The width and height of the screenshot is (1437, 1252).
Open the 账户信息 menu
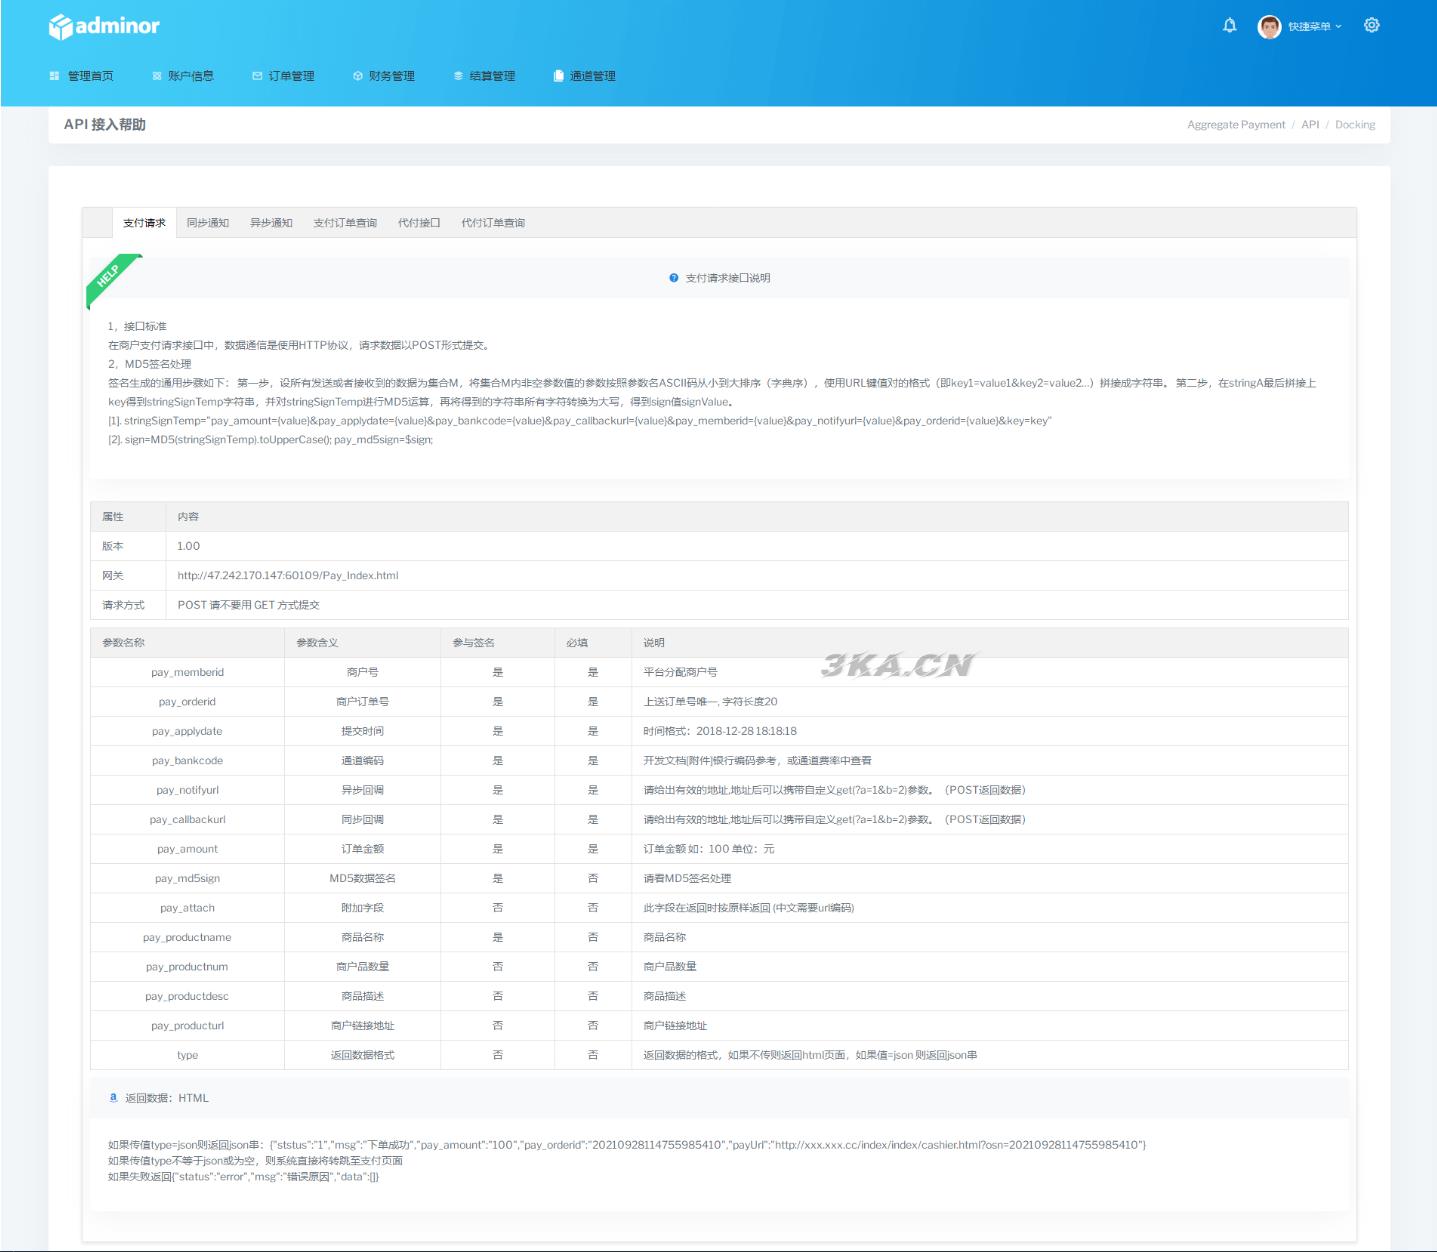[183, 76]
